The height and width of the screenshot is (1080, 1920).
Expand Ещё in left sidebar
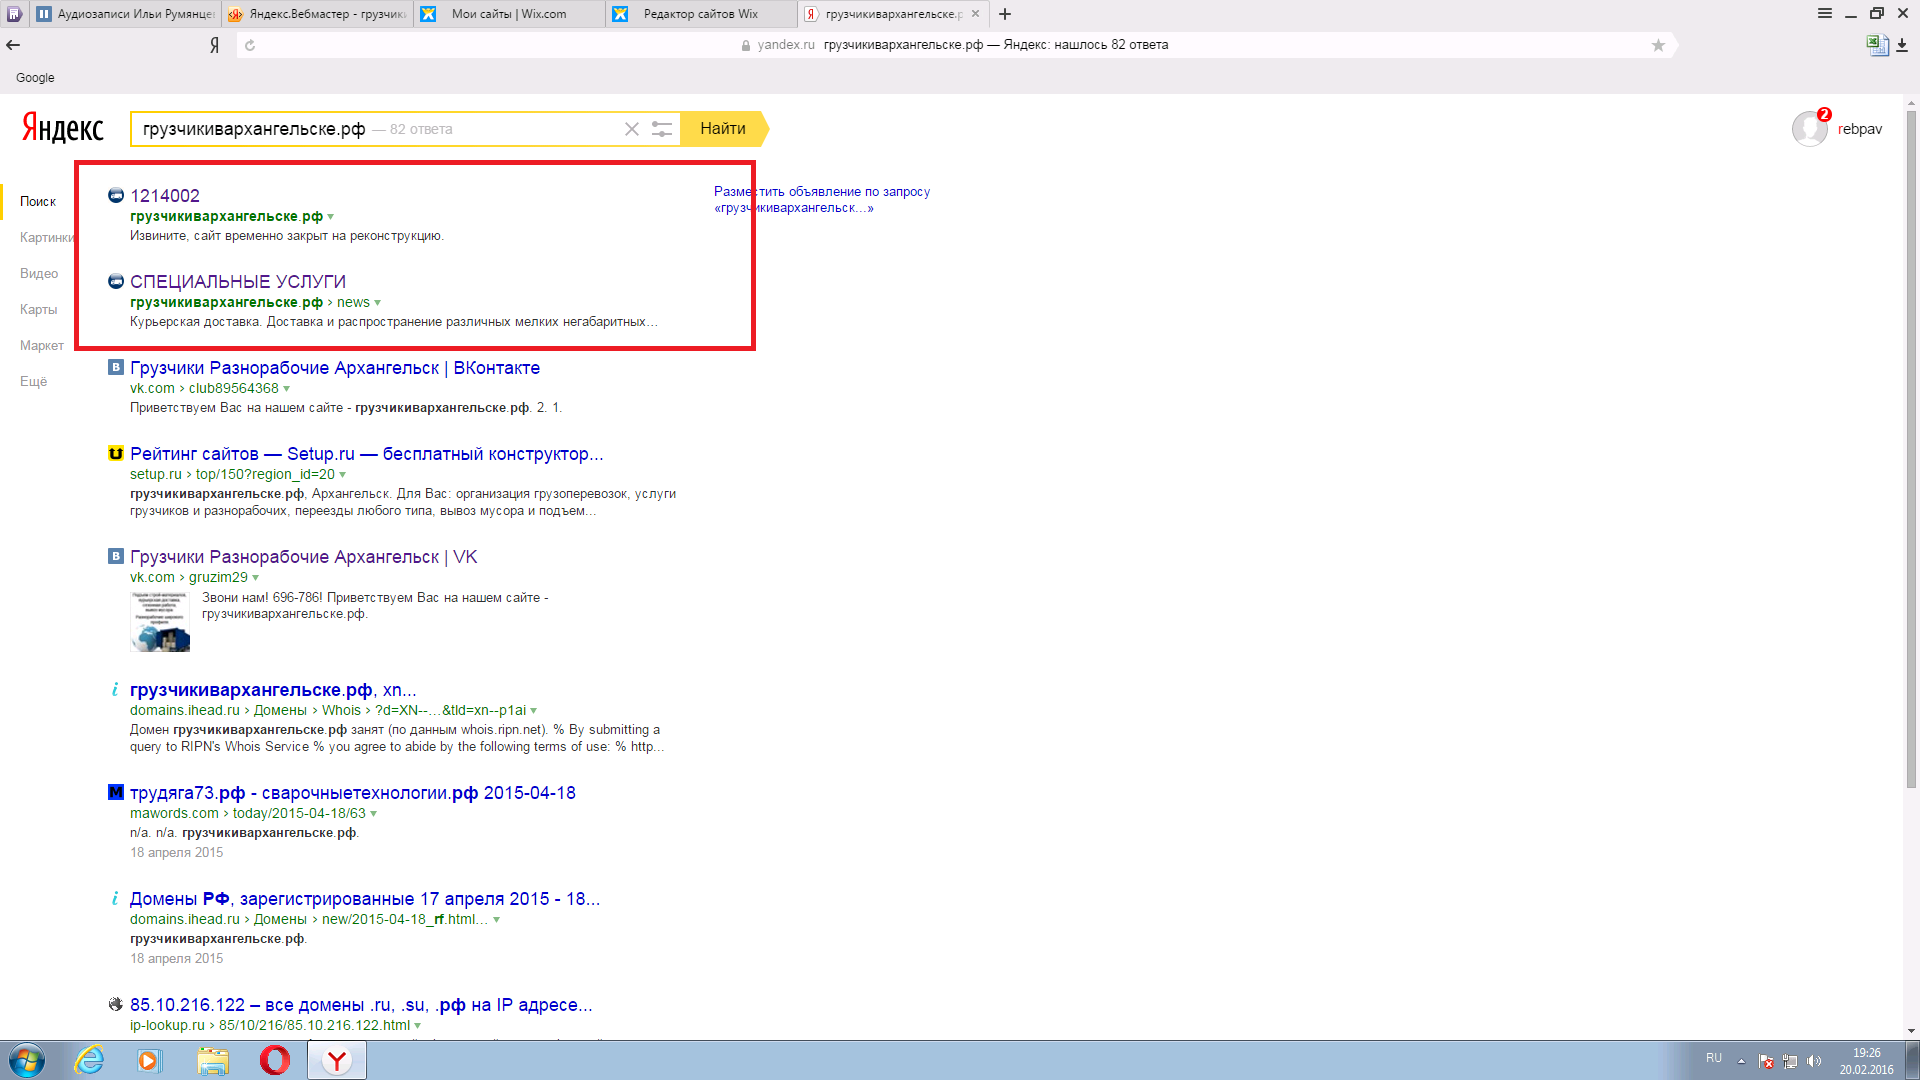33,381
